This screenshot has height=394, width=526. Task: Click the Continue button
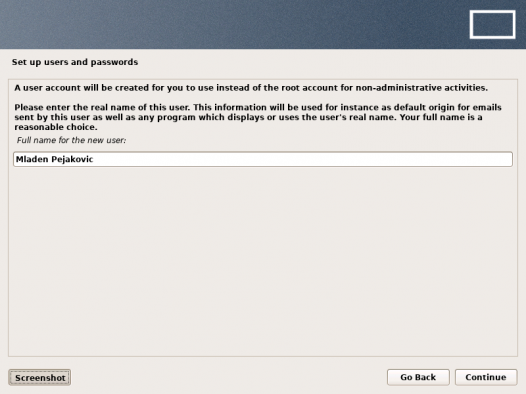(486, 377)
